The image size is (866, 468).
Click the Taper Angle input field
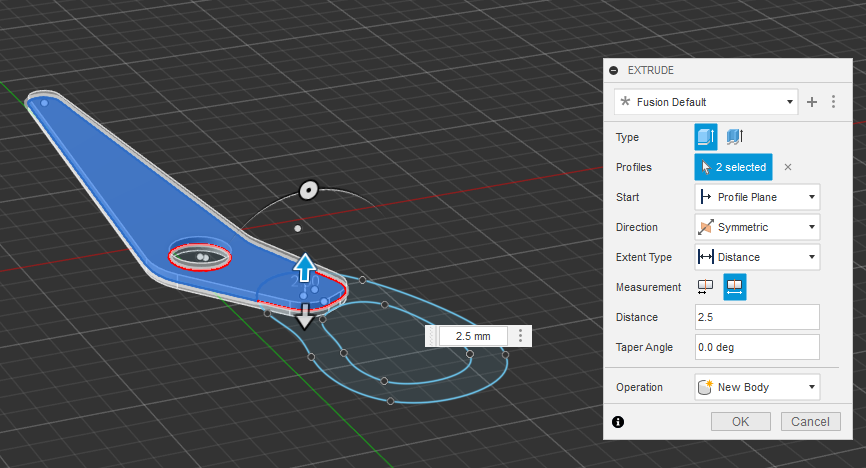pyautogui.click(x=757, y=347)
